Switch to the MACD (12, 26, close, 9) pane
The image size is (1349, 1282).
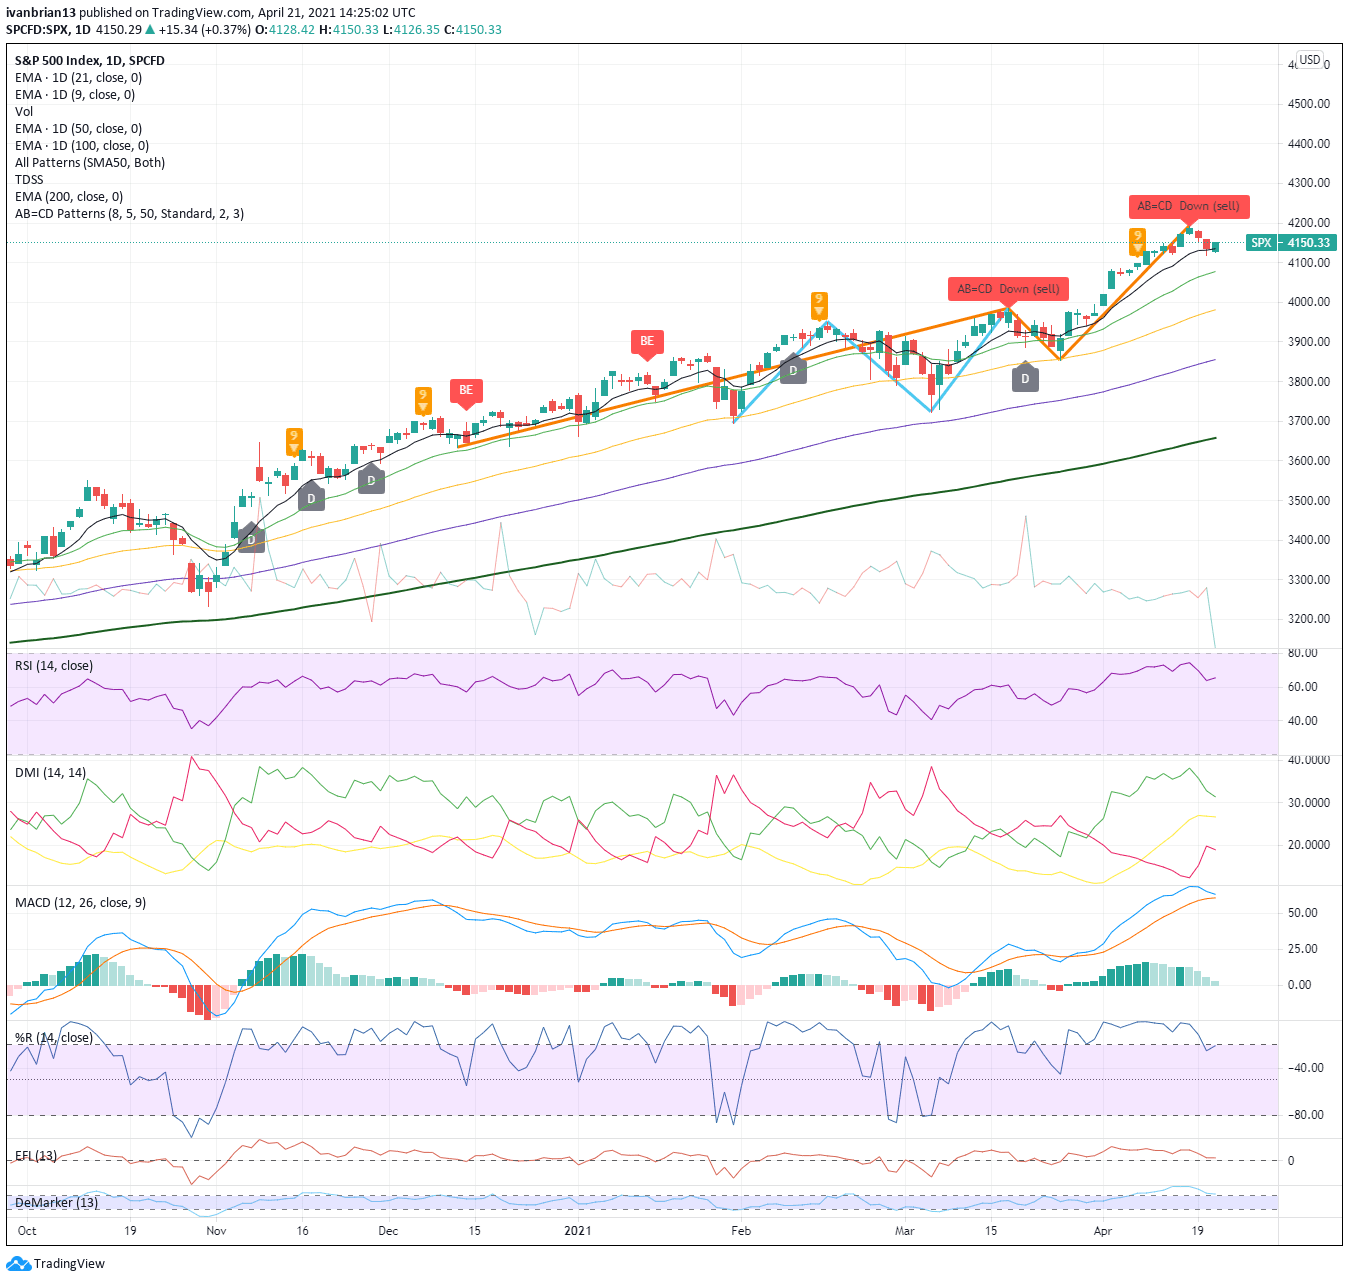[x=78, y=902]
